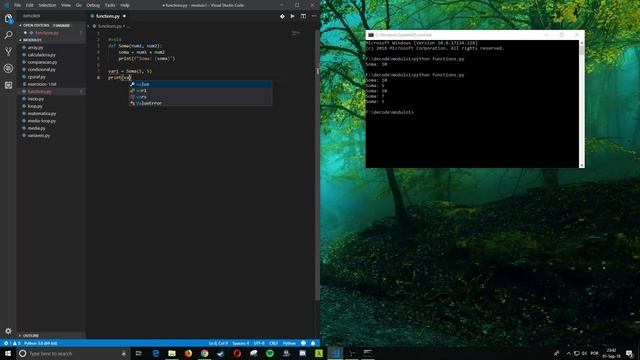This screenshot has width=640, height=360.
Task: Select the functions.py editor tab
Action: (108, 16)
